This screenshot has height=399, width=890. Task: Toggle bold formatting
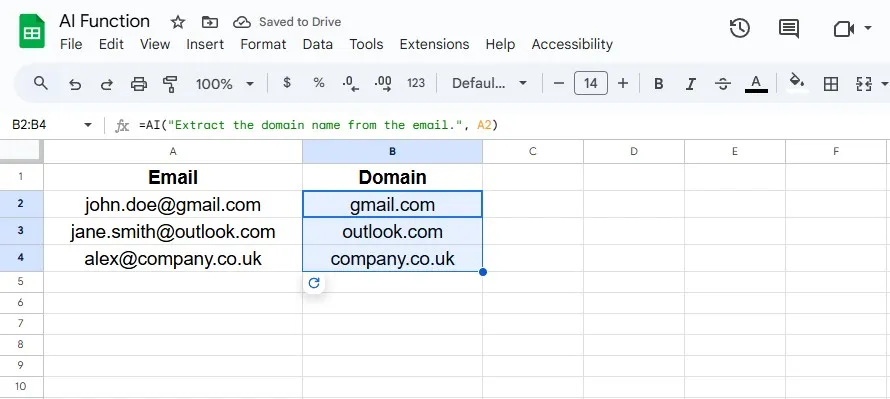pyautogui.click(x=658, y=84)
